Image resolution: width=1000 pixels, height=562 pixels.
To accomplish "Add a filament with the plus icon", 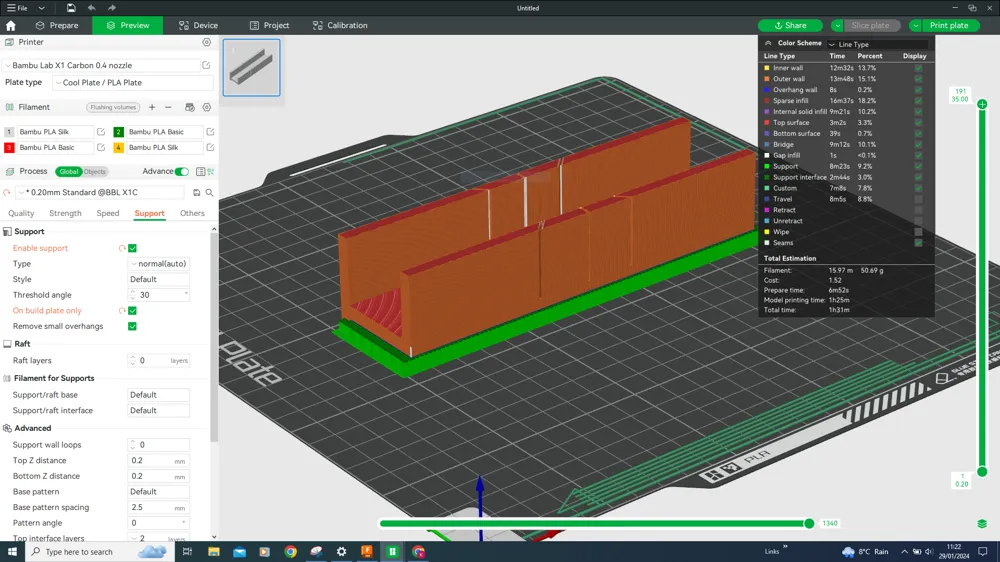I will point(152,107).
